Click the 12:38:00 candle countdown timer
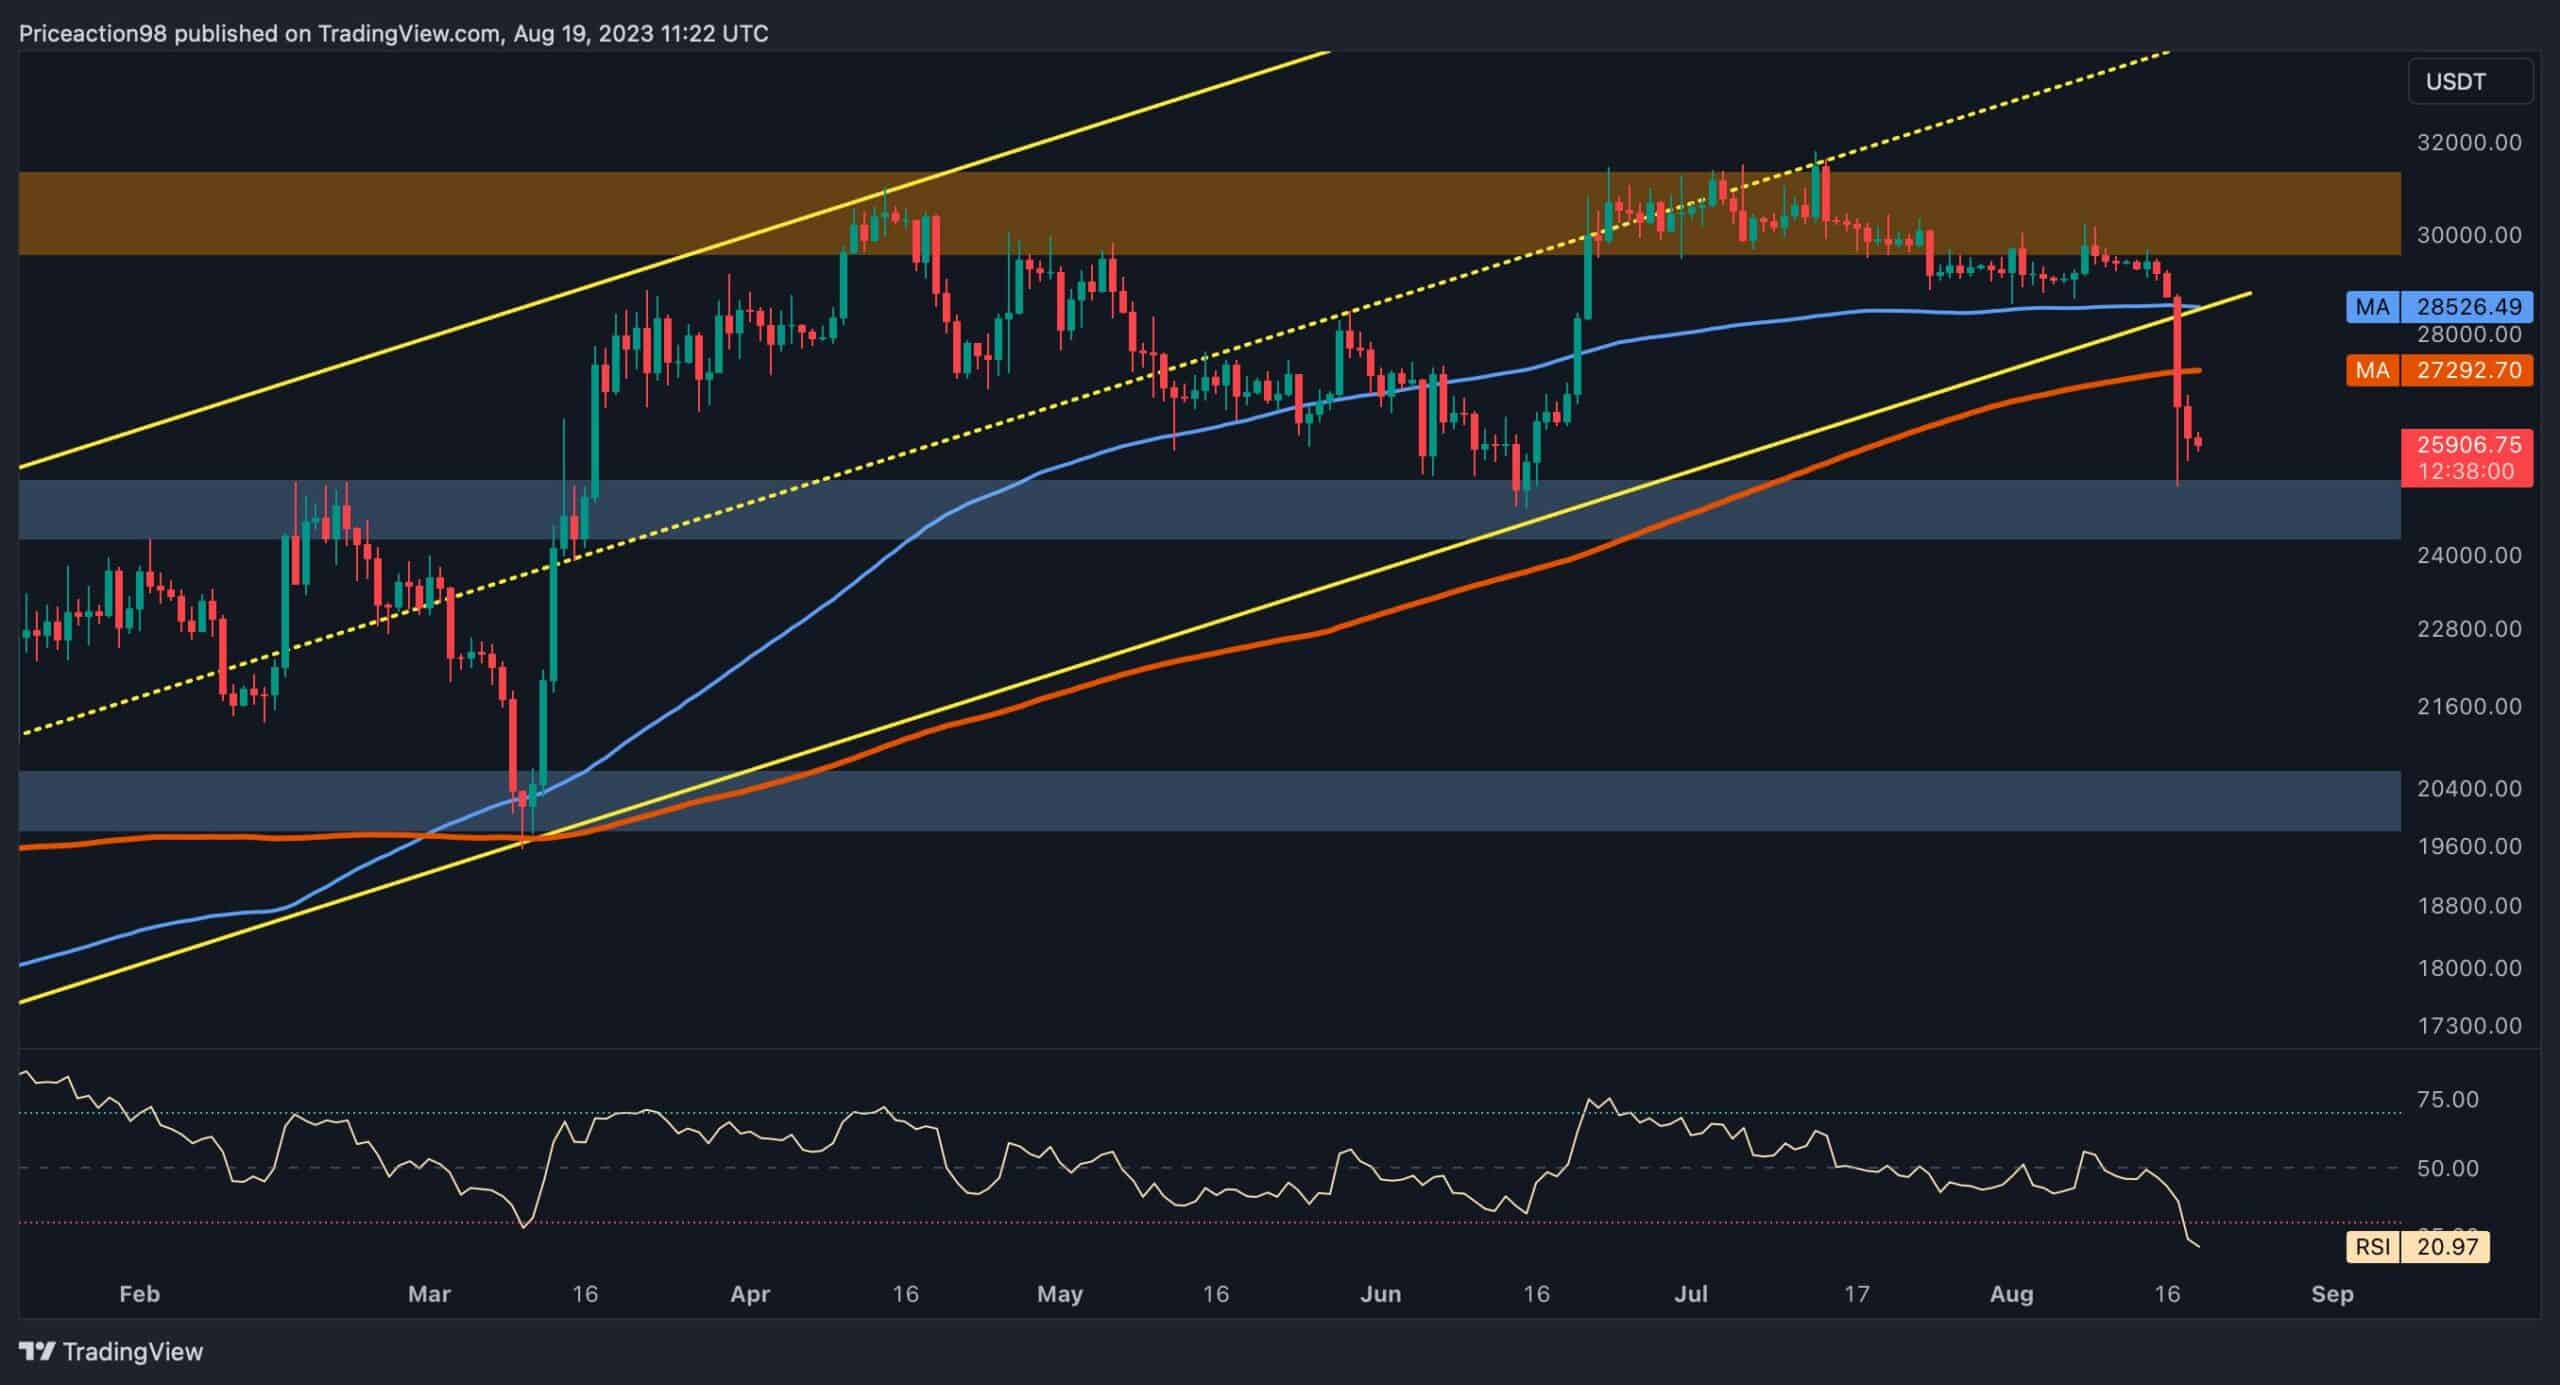 pyautogui.click(x=2468, y=472)
